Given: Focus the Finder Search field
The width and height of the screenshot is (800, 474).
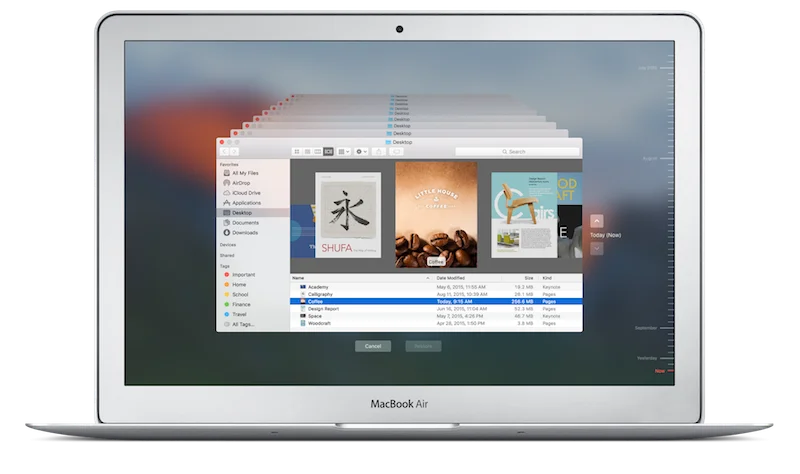Looking at the screenshot, I should click(517, 152).
